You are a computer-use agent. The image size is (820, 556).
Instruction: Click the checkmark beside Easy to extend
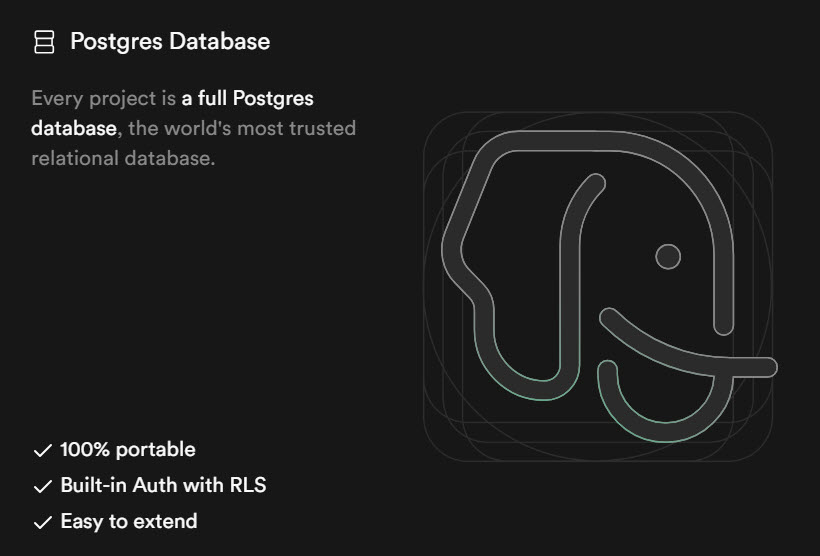pyautogui.click(x=42, y=522)
